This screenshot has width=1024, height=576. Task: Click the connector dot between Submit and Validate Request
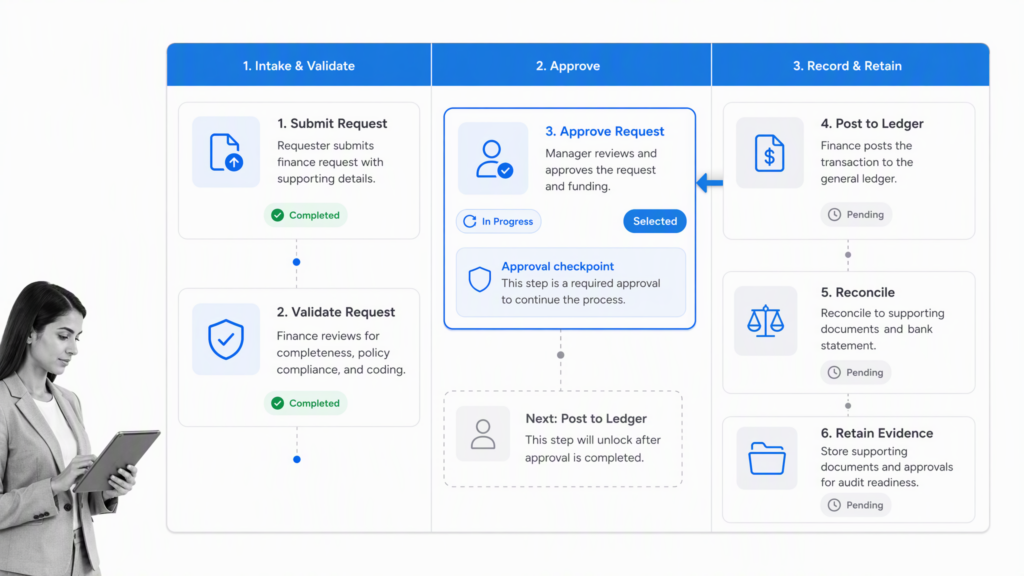(296, 262)
